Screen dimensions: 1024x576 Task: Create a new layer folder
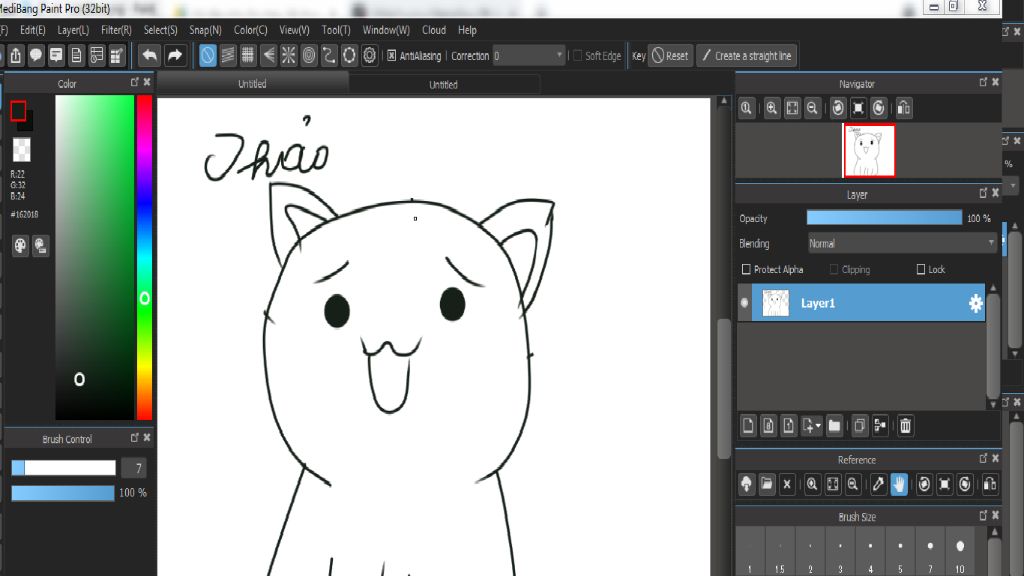(x=834, y=426)
